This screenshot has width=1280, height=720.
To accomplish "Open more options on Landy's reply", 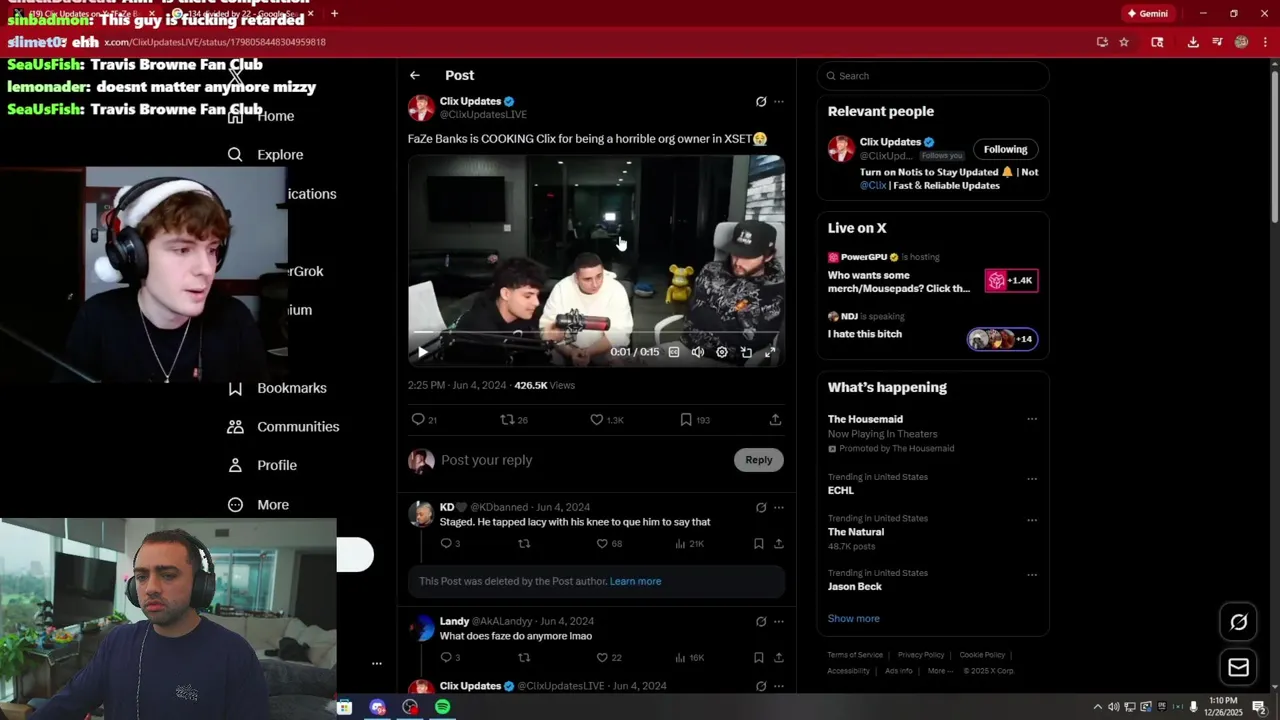I will pos(779,622).
